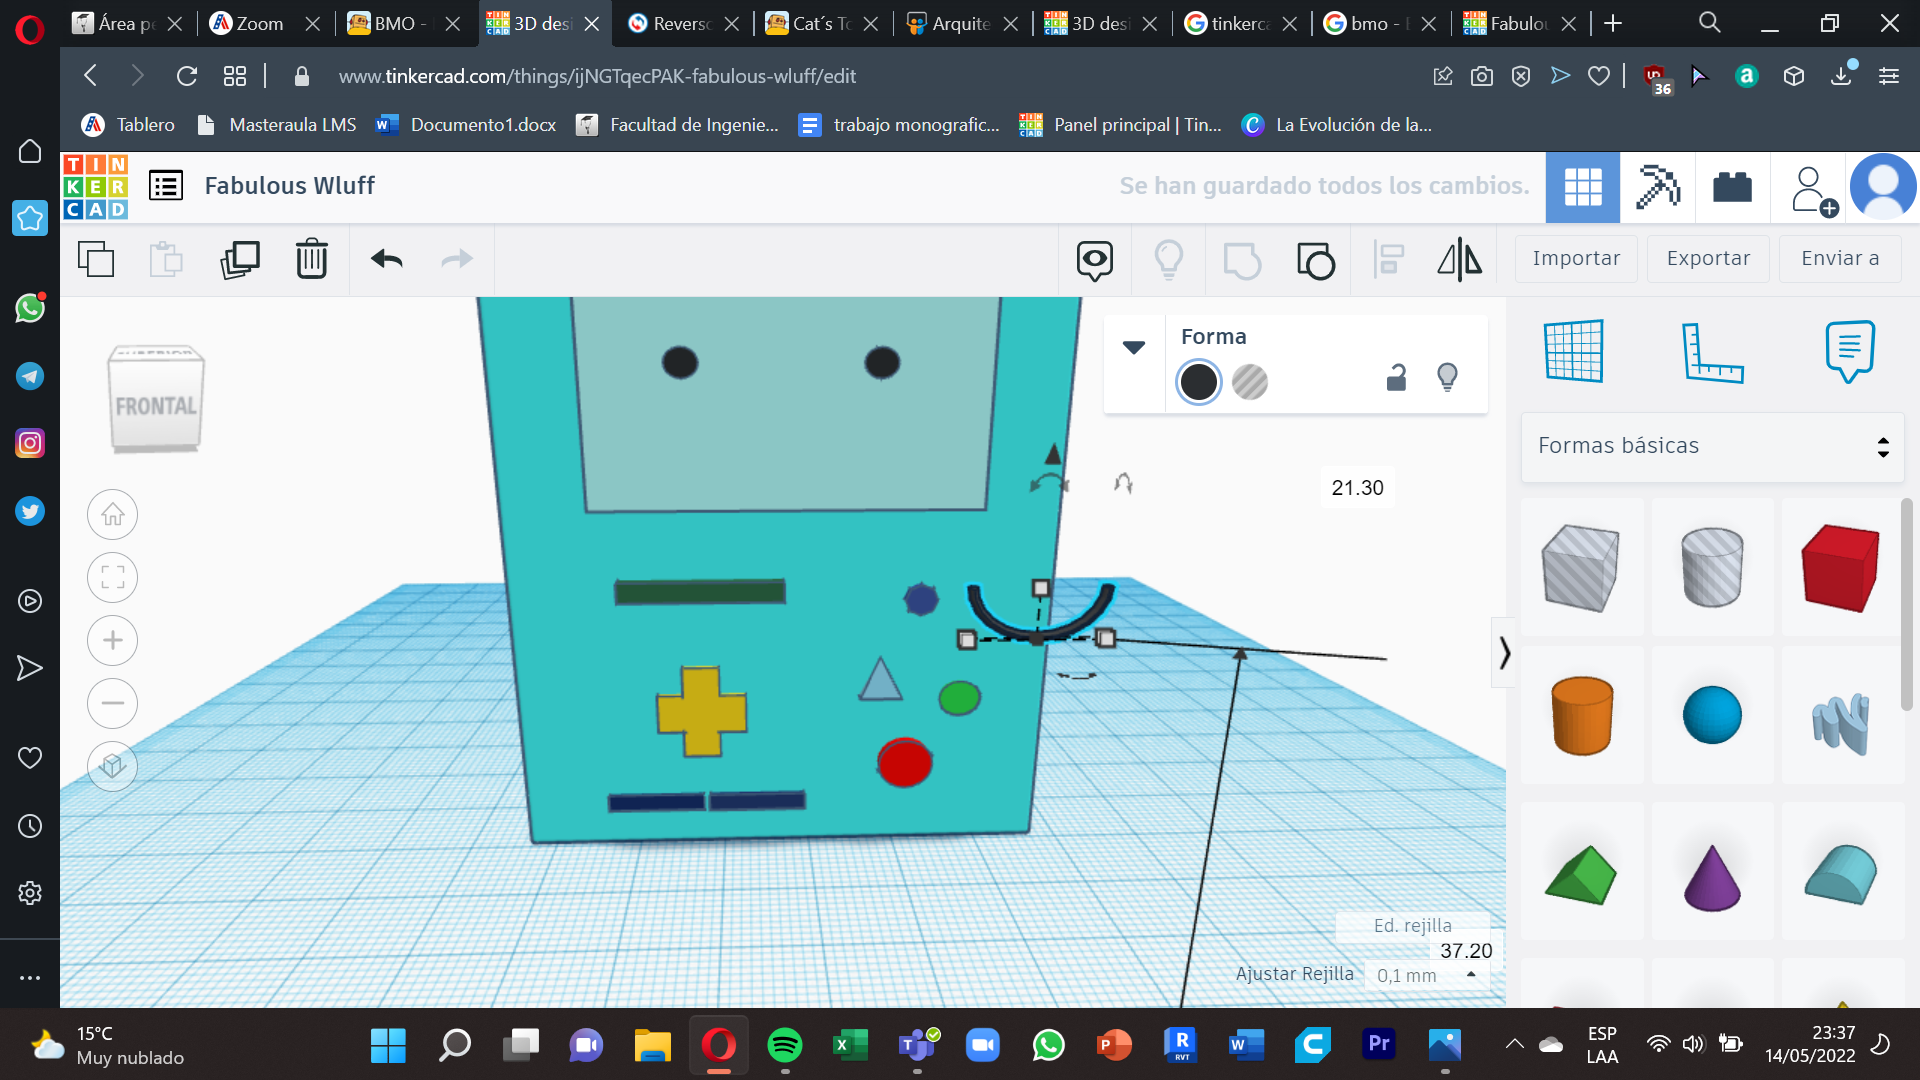
Task: Click the Enviar a button
Action: [1840, 258]
